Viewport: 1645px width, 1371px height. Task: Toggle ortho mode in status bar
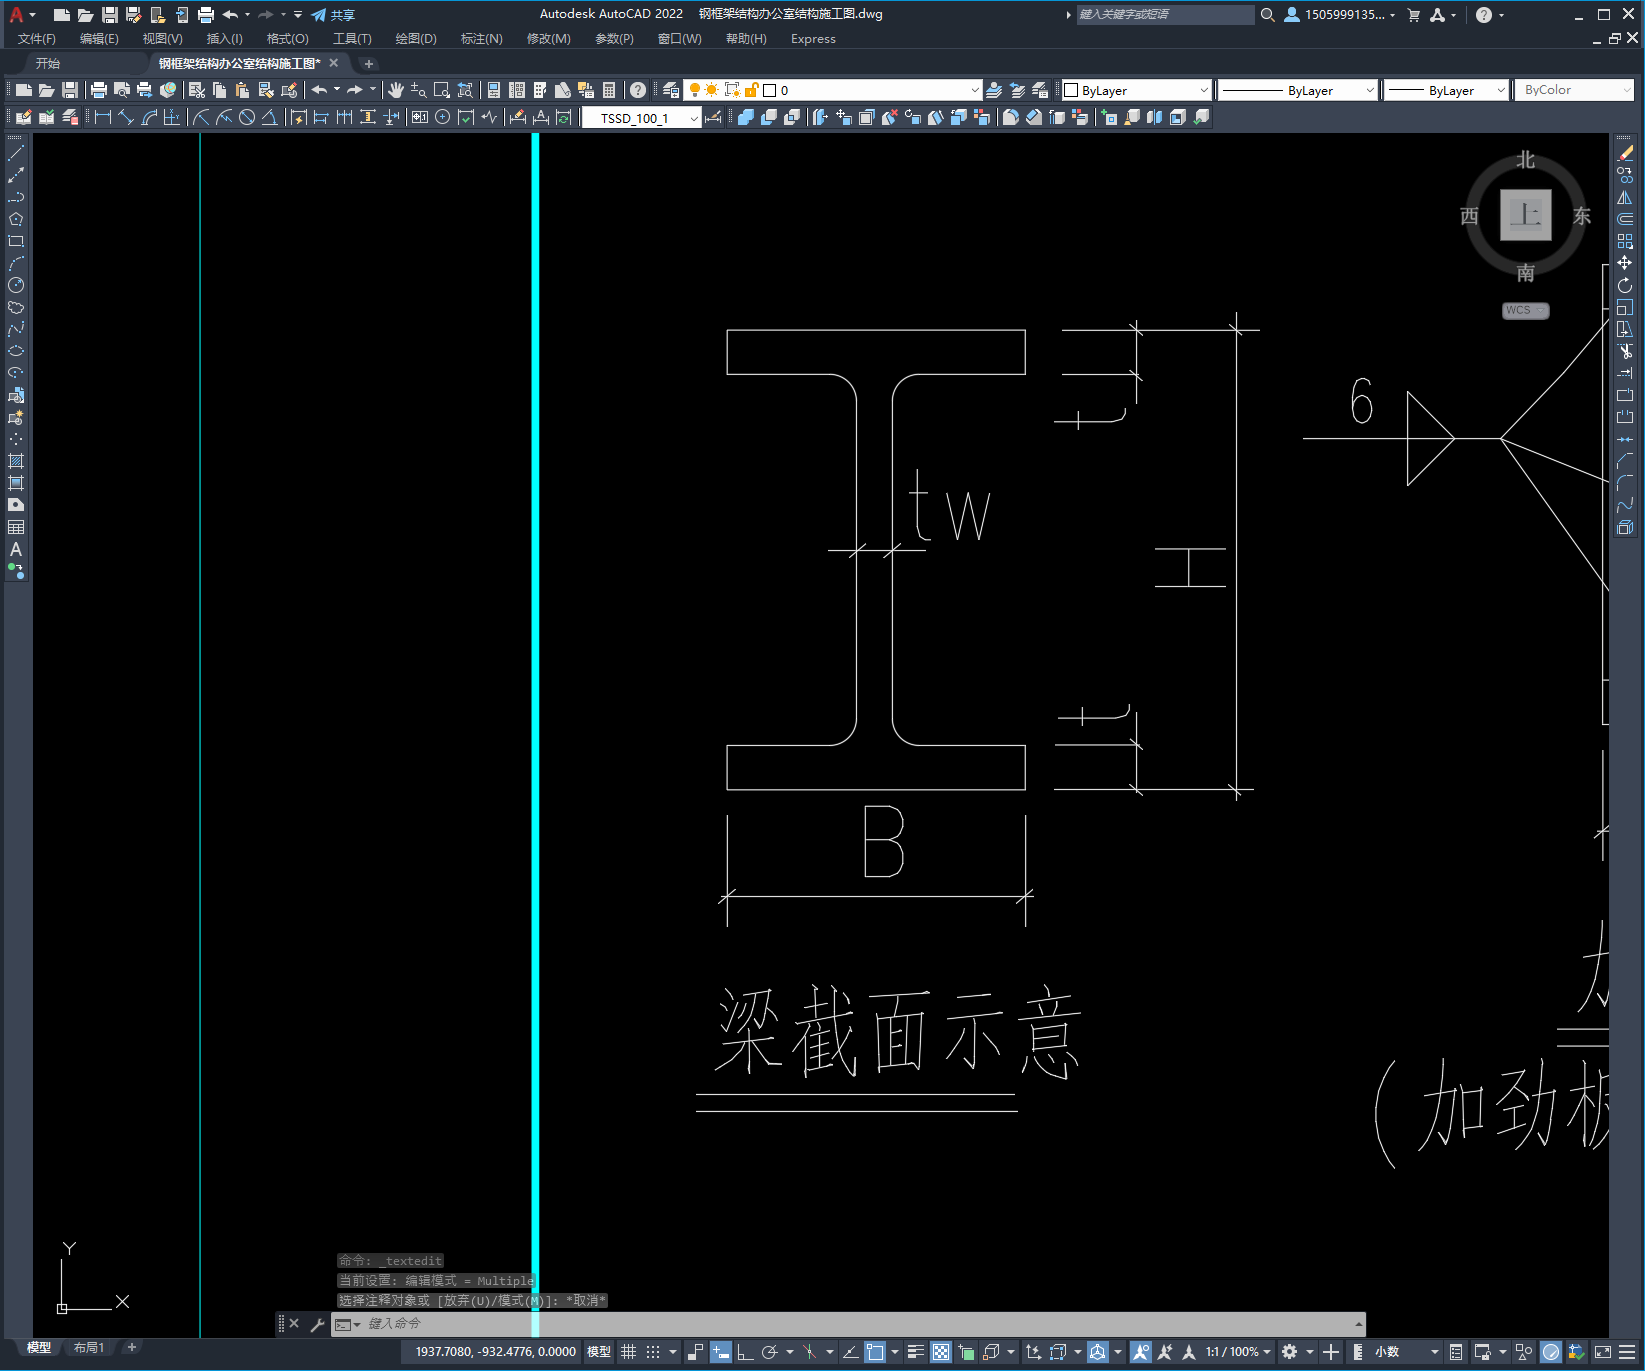[x=745, y=1352]
